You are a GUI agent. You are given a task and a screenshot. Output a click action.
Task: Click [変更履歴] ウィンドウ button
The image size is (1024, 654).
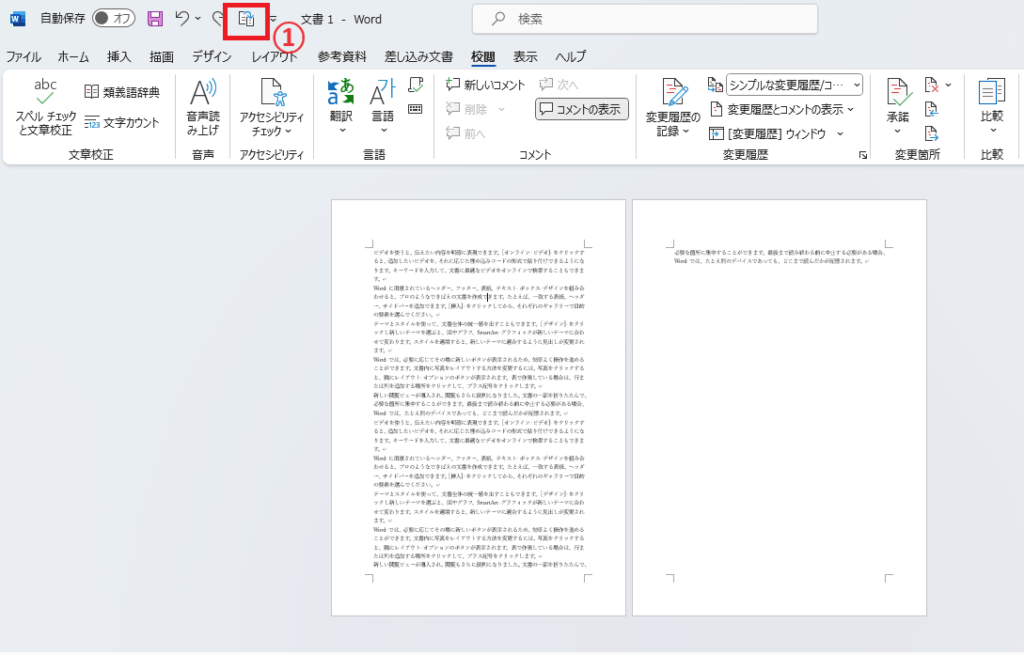click(x=768, y=133)
